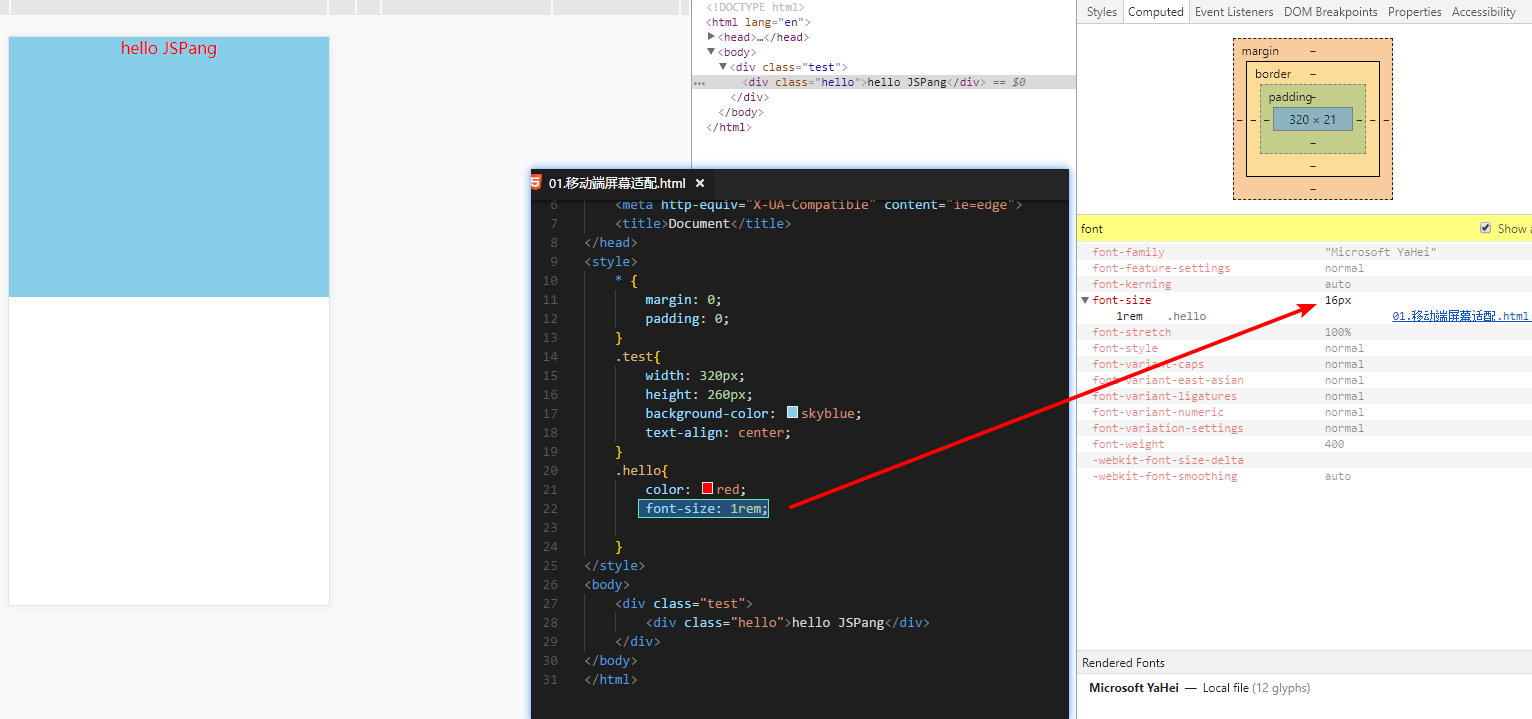Open the 01.移动端屏幕适配.html source link
Image resolution: width=1532 pixels, height=719 pixels.
pyautogui.click(x=1461, y=316)
